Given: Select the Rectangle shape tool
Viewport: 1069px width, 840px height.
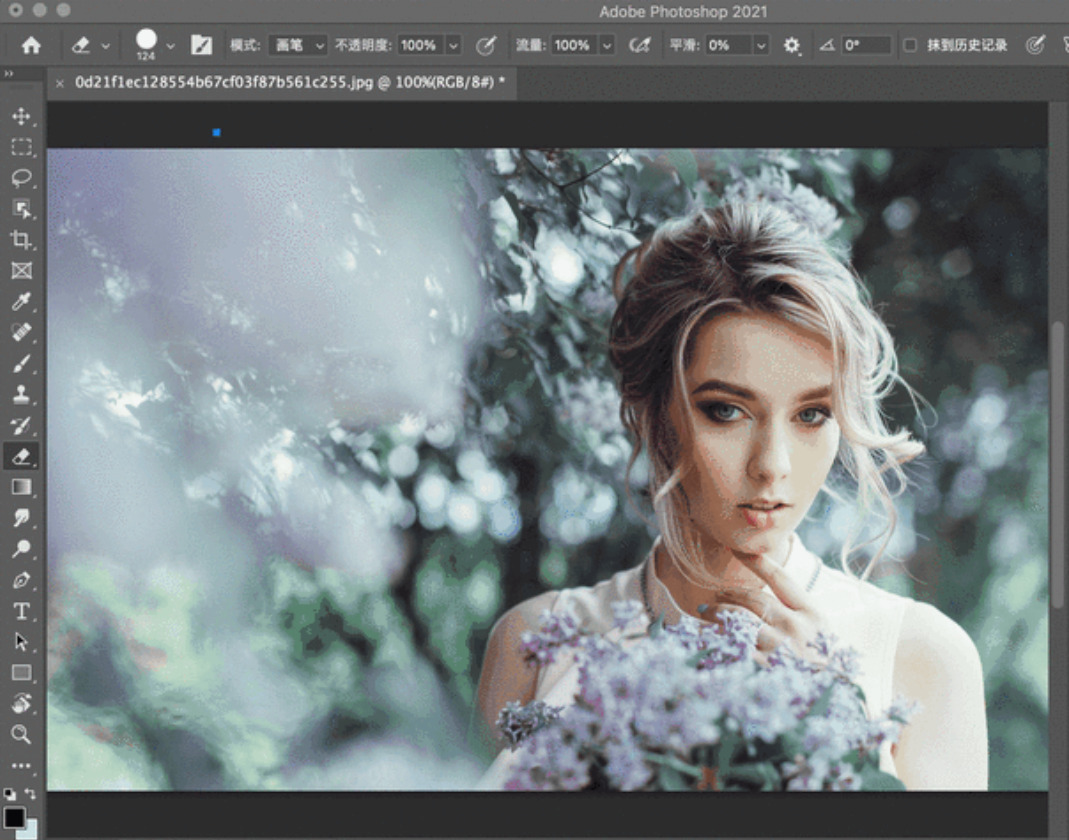Looking at the screenshot, I should [x=21, y=673].
